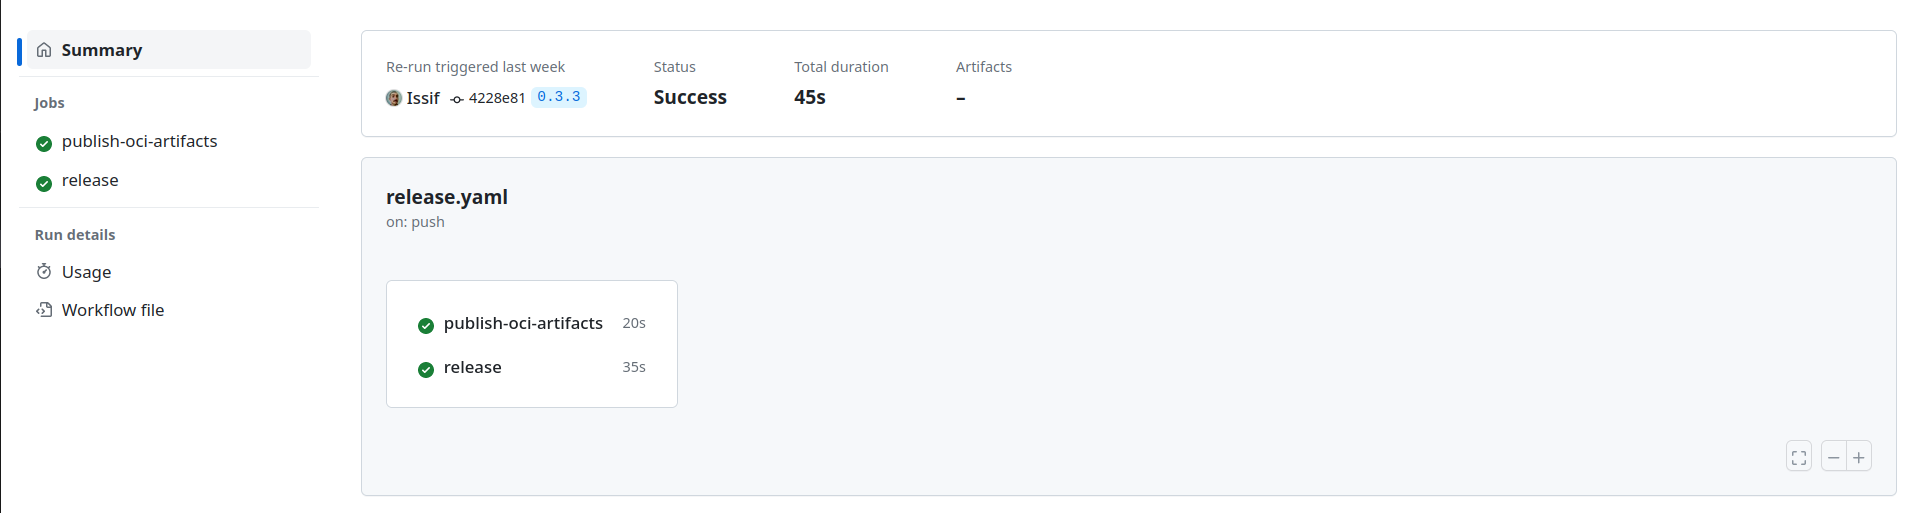Click the Summary home icon
The height and width of the screenshot is (513, 1918).
pos(44,50)
